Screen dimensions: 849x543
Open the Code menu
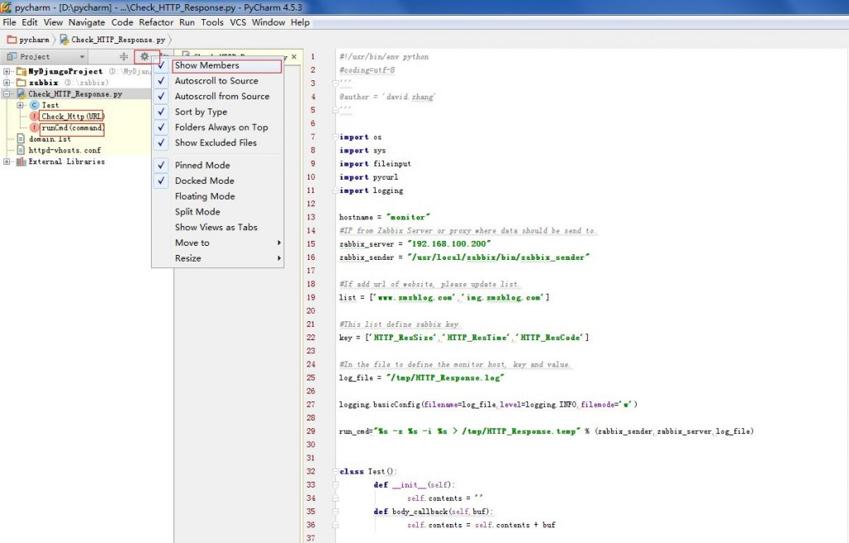[122, 22]
